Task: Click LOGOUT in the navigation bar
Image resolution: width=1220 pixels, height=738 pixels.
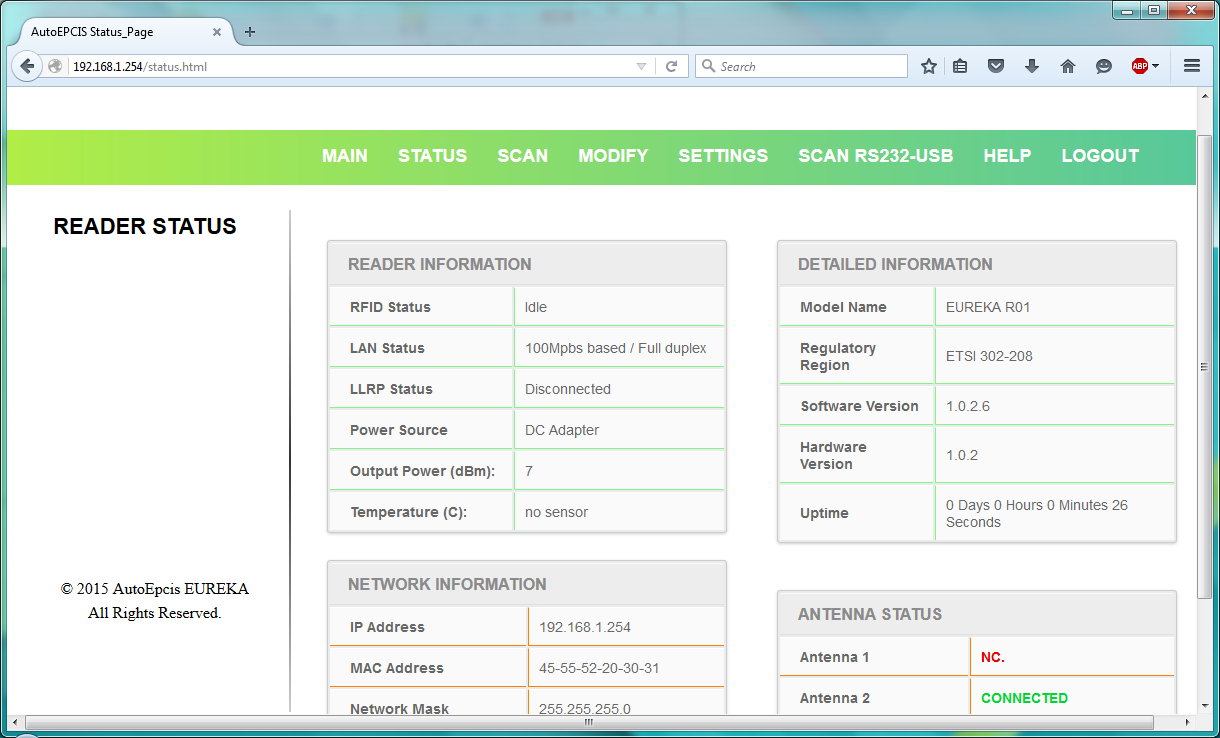Action: 1100,156
